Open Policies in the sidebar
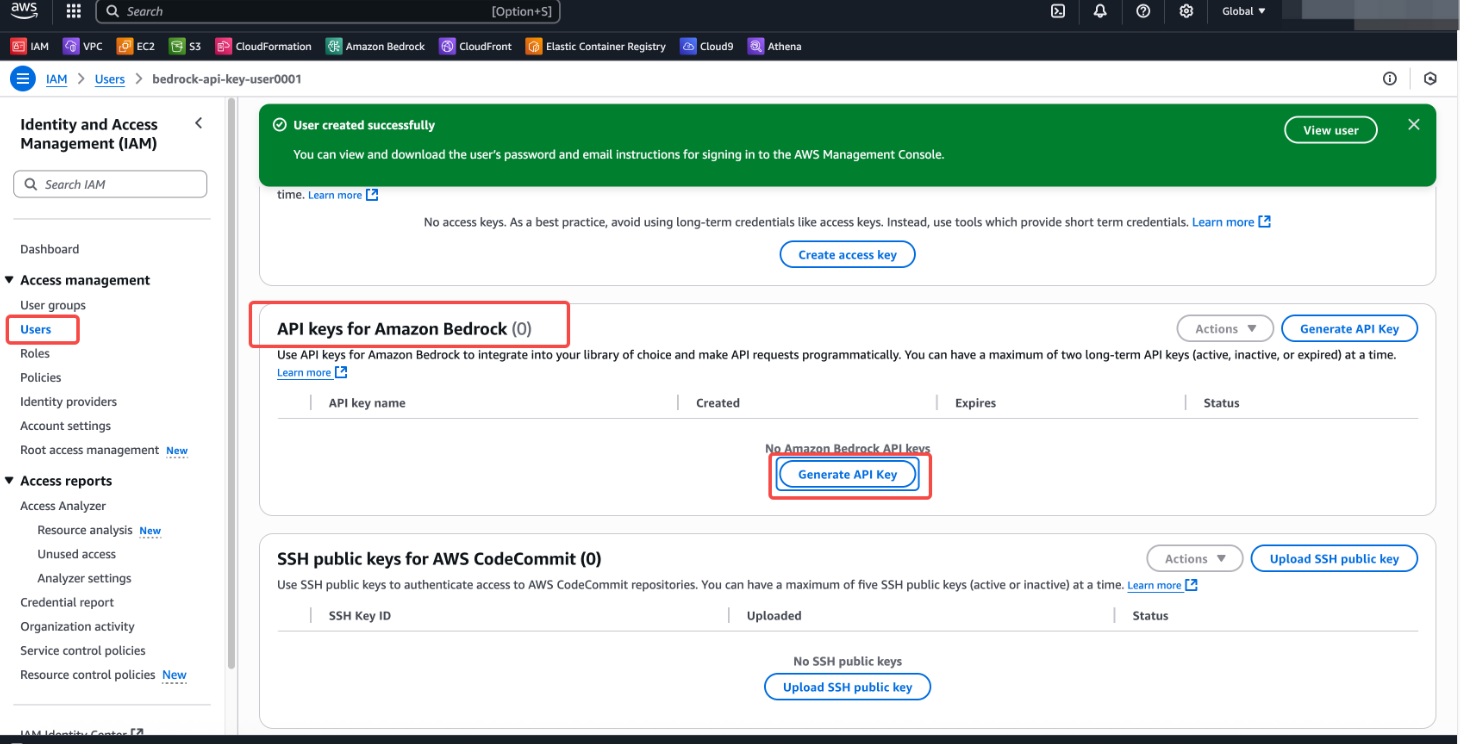This screenshot has height=744, width=1460. coord(41,377)
